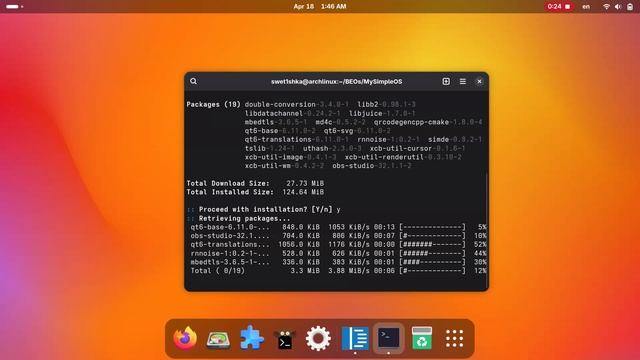Click the 'mbedtls-3.6.5-1-...' download row name
This screenshot has height=360, width=640.
(230, 262)
